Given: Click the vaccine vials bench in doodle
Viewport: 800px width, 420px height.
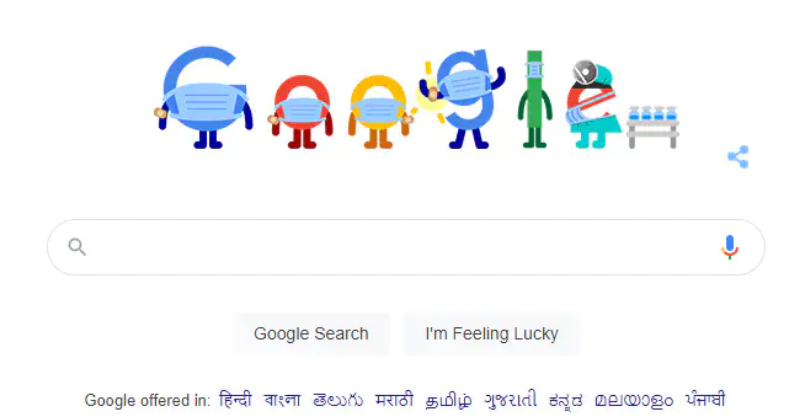Looking at the screenshot, I should [x=653, y=127].
